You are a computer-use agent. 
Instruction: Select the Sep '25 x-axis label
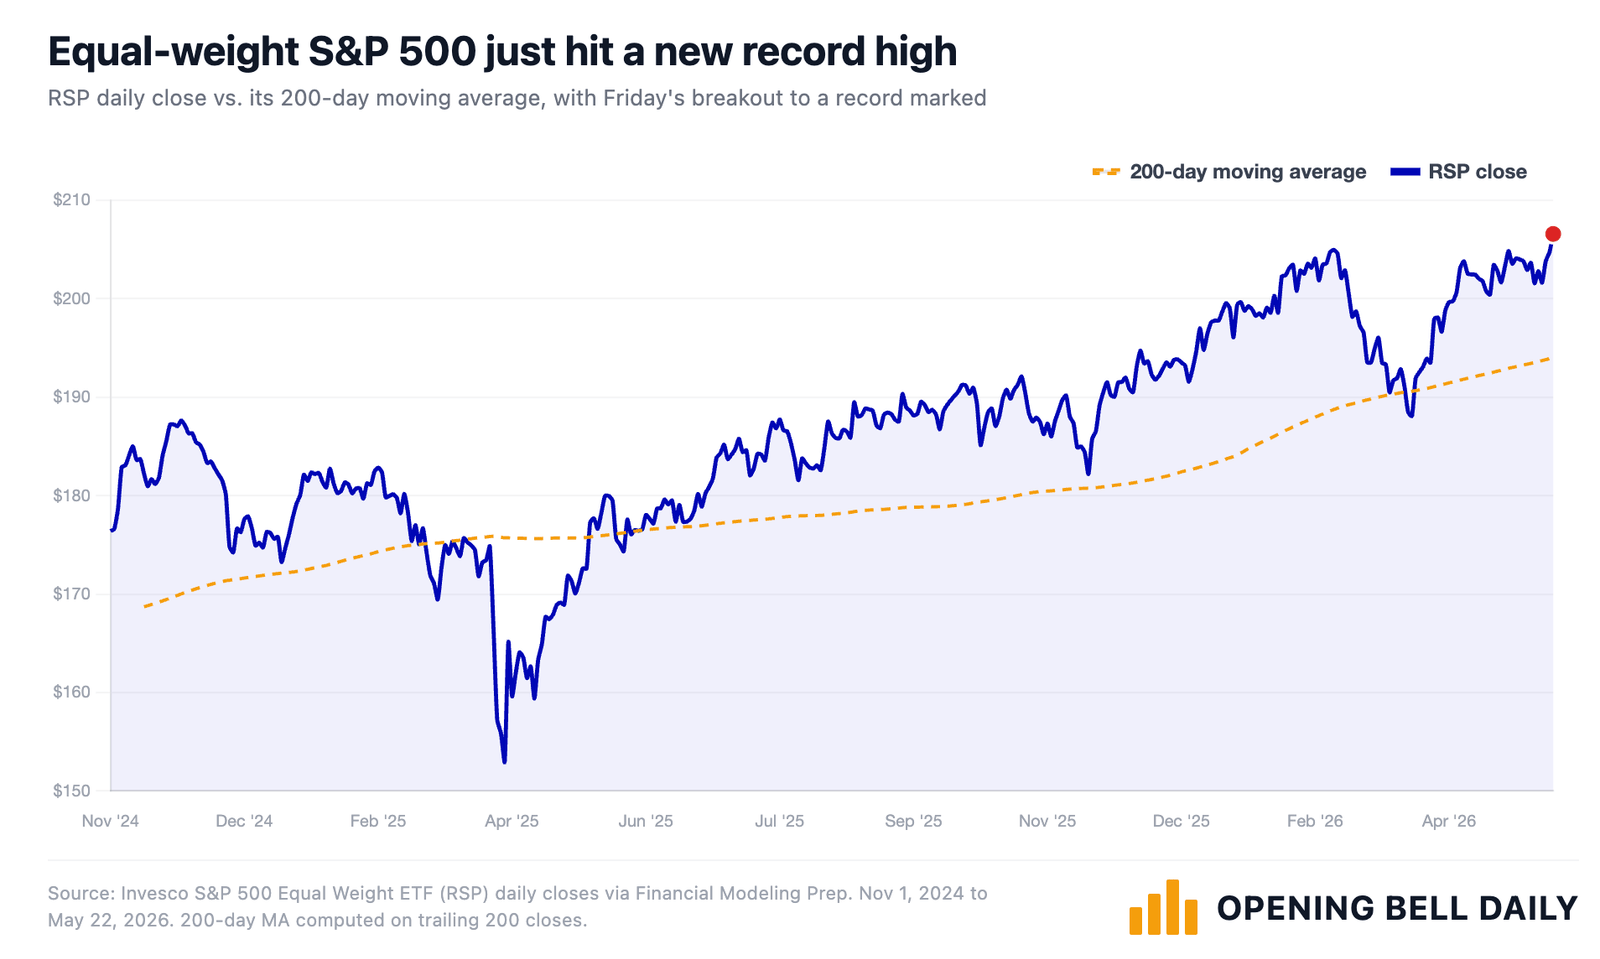(913, 821)
